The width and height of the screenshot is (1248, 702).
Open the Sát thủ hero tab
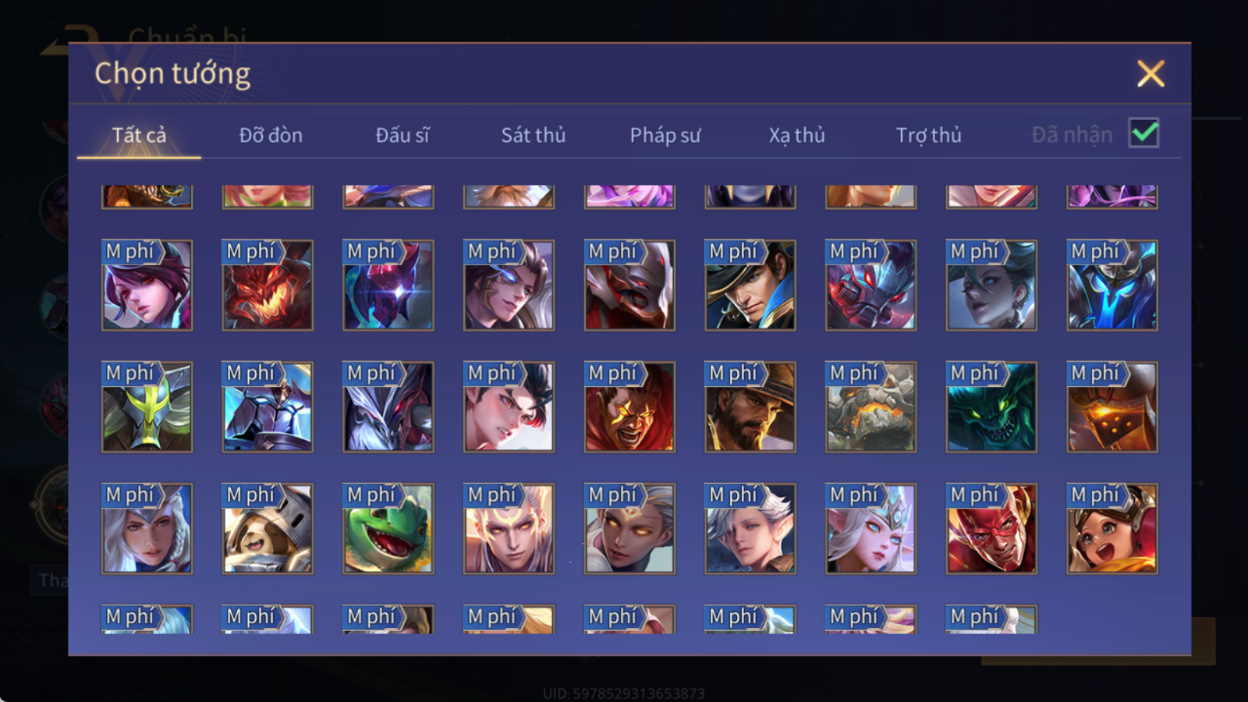click(x=533, y=135)
